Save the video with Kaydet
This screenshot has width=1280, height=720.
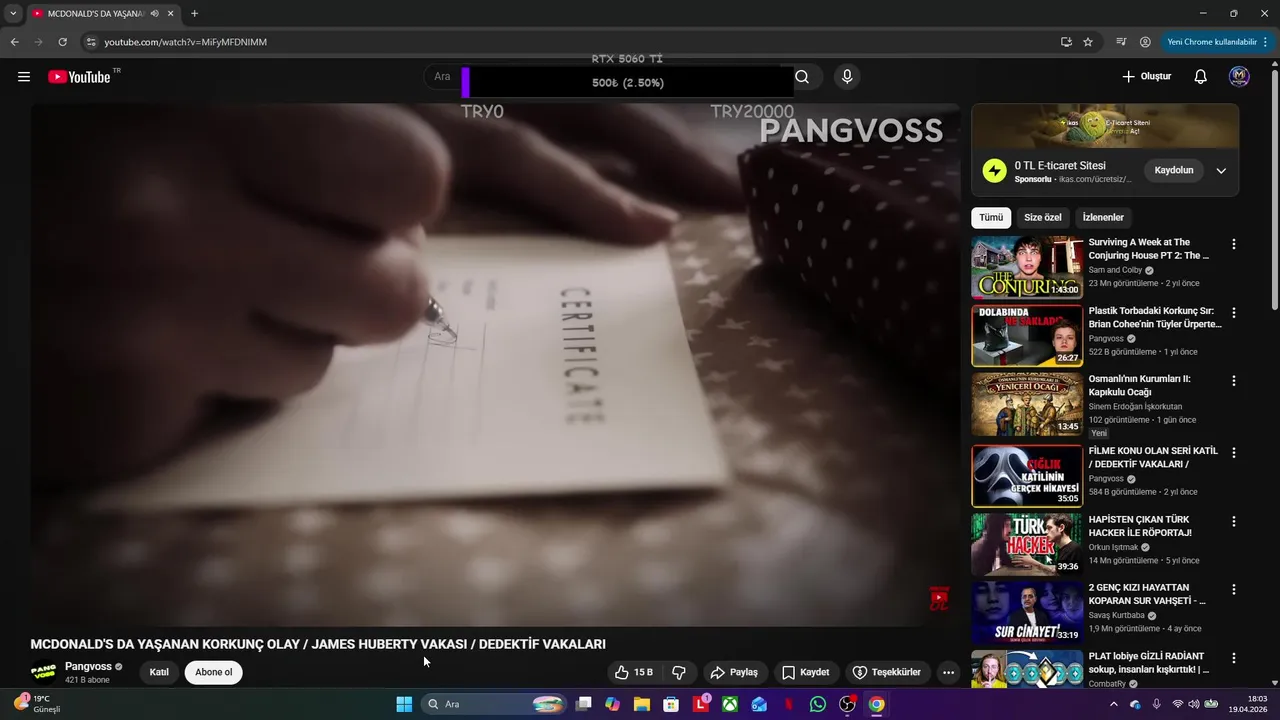[805, 673]
